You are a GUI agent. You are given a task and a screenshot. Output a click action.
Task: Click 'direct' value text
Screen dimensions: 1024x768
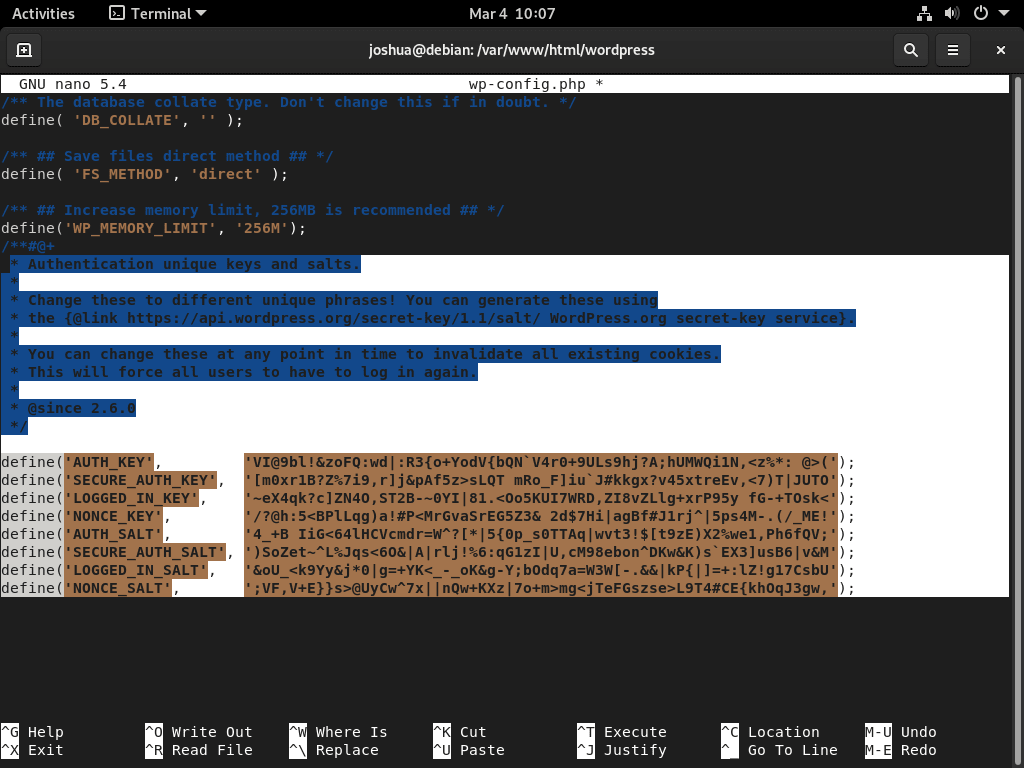pyautogui.click(x=225, y=174)
